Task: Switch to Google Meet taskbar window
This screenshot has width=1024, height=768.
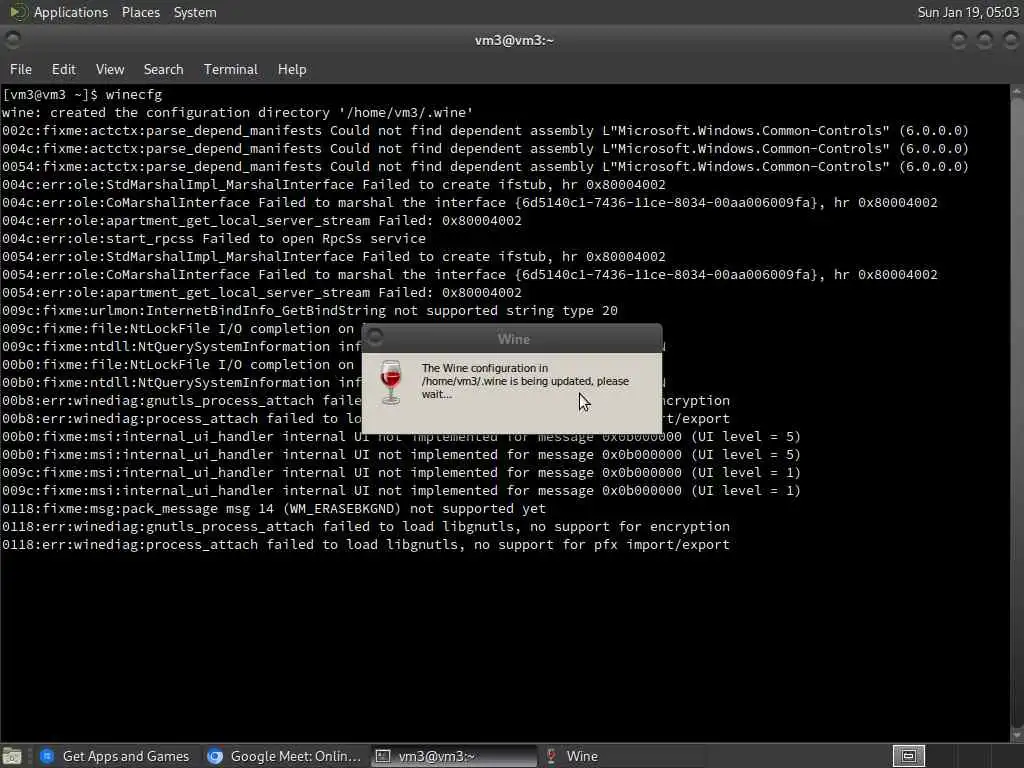Action: point(284,756)
